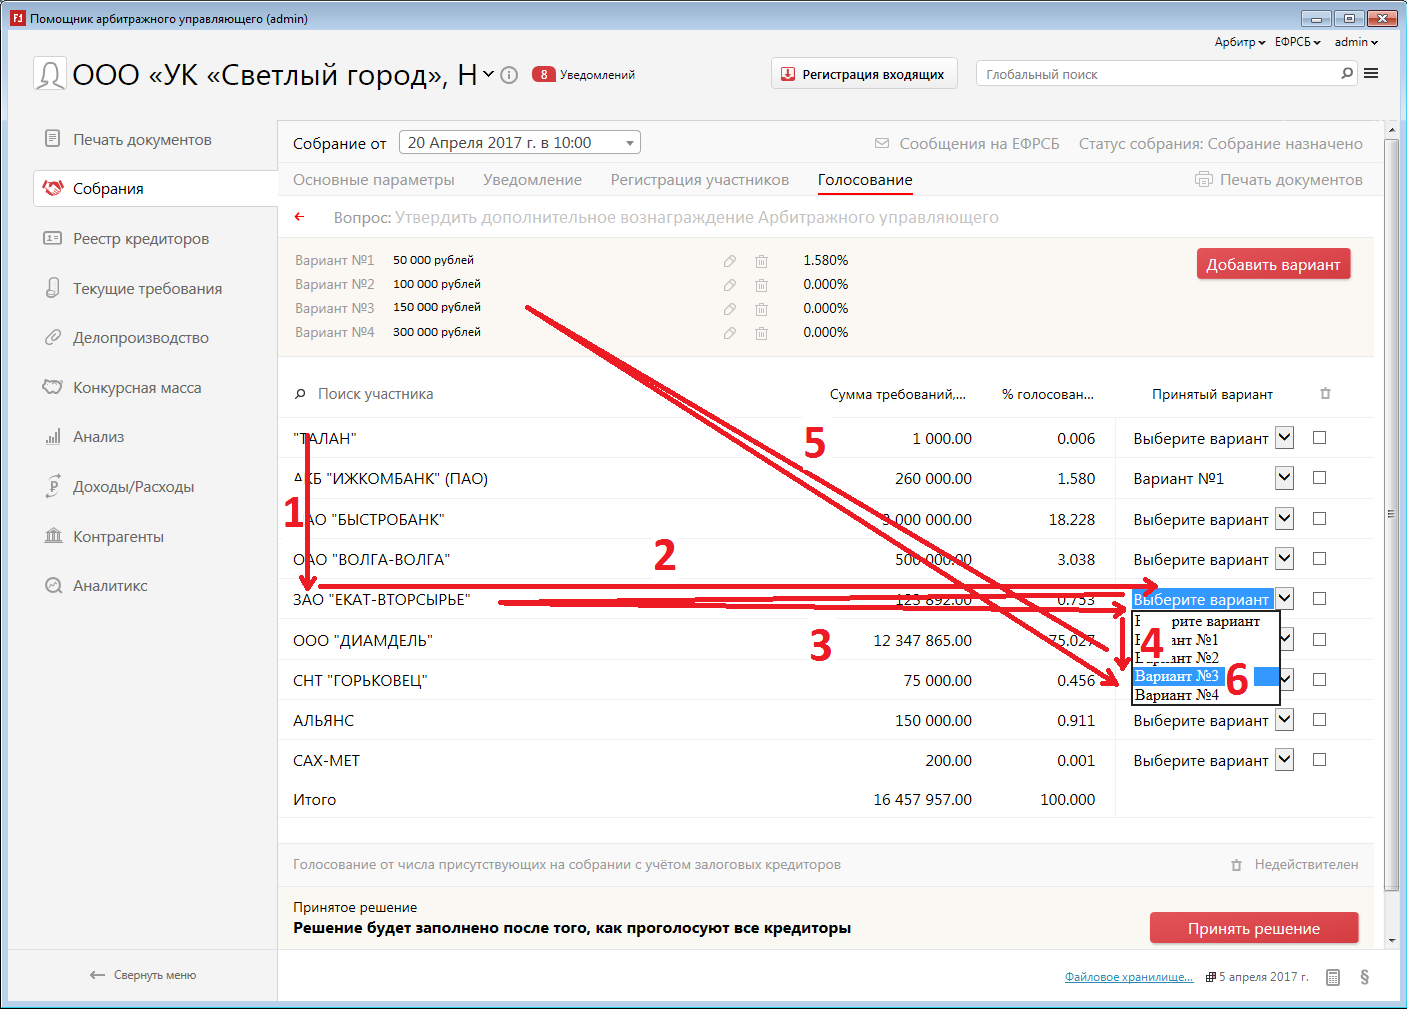The height and width of the screenshot is (1009, 1407).
Task: Click the Добавить вариант button
Action: (1273, 265)
